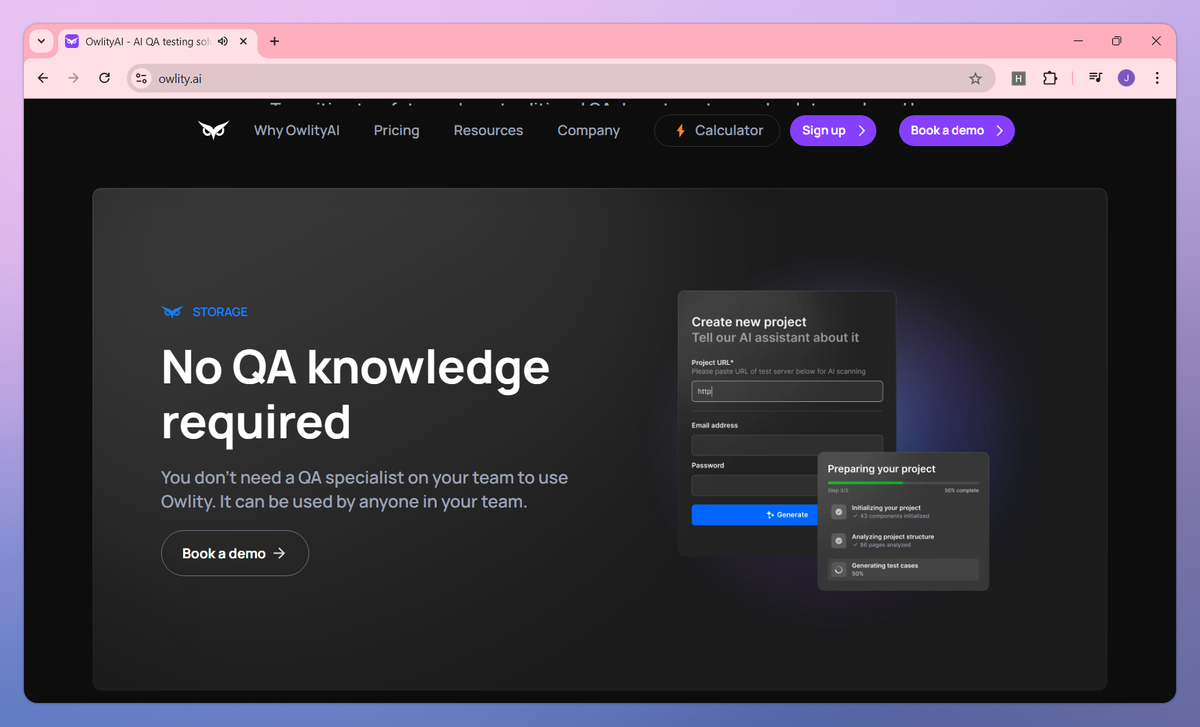The image size is (1200, 727).
Task: Open the H extension icon
Action: click(x=1018, y=78)
